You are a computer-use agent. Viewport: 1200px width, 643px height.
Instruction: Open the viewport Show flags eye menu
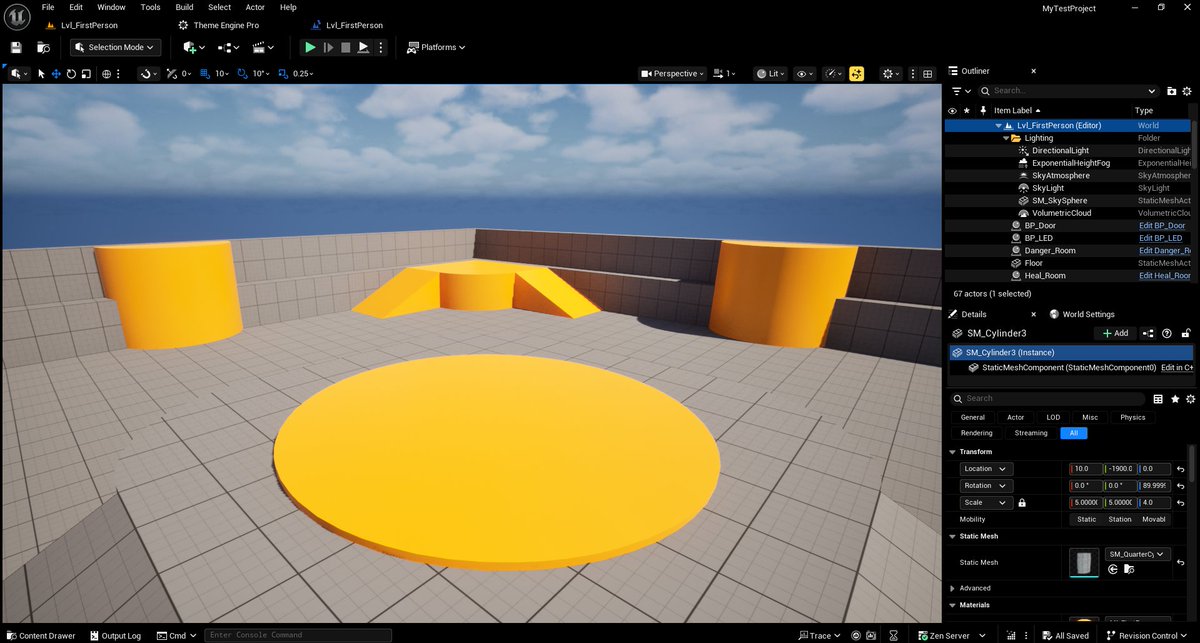click(804, 73)
